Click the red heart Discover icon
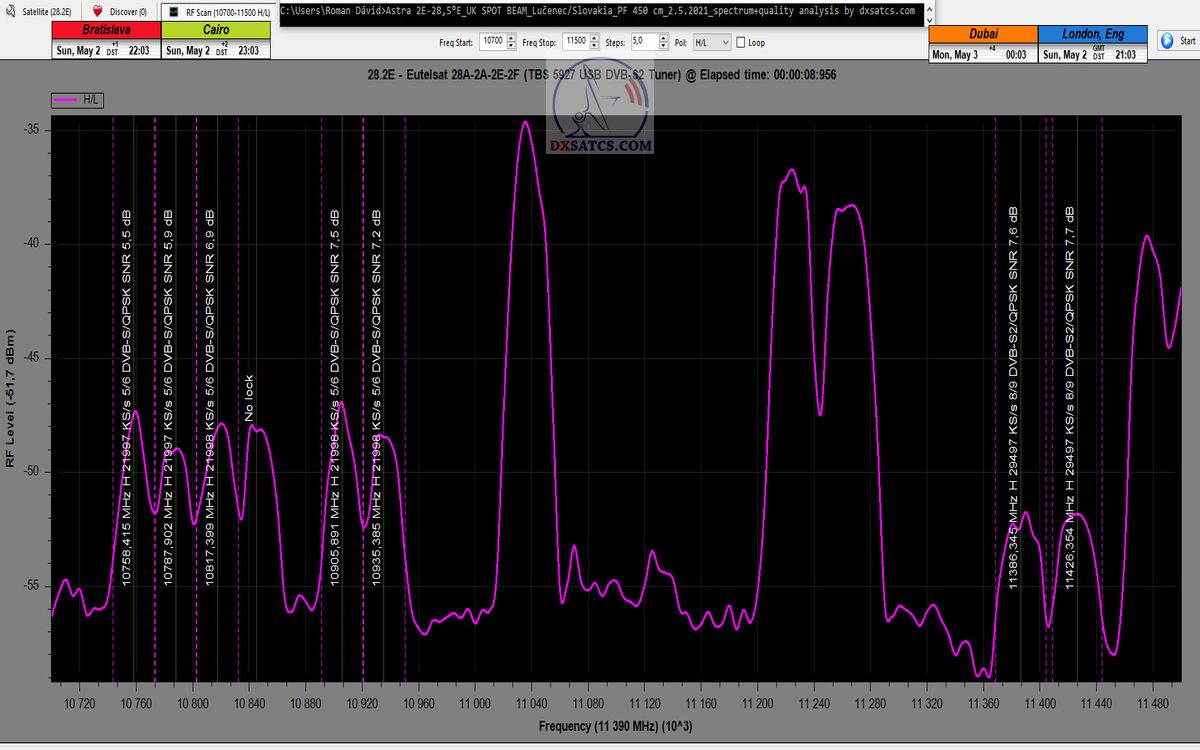1200x750 pixels. coord(98,11)
